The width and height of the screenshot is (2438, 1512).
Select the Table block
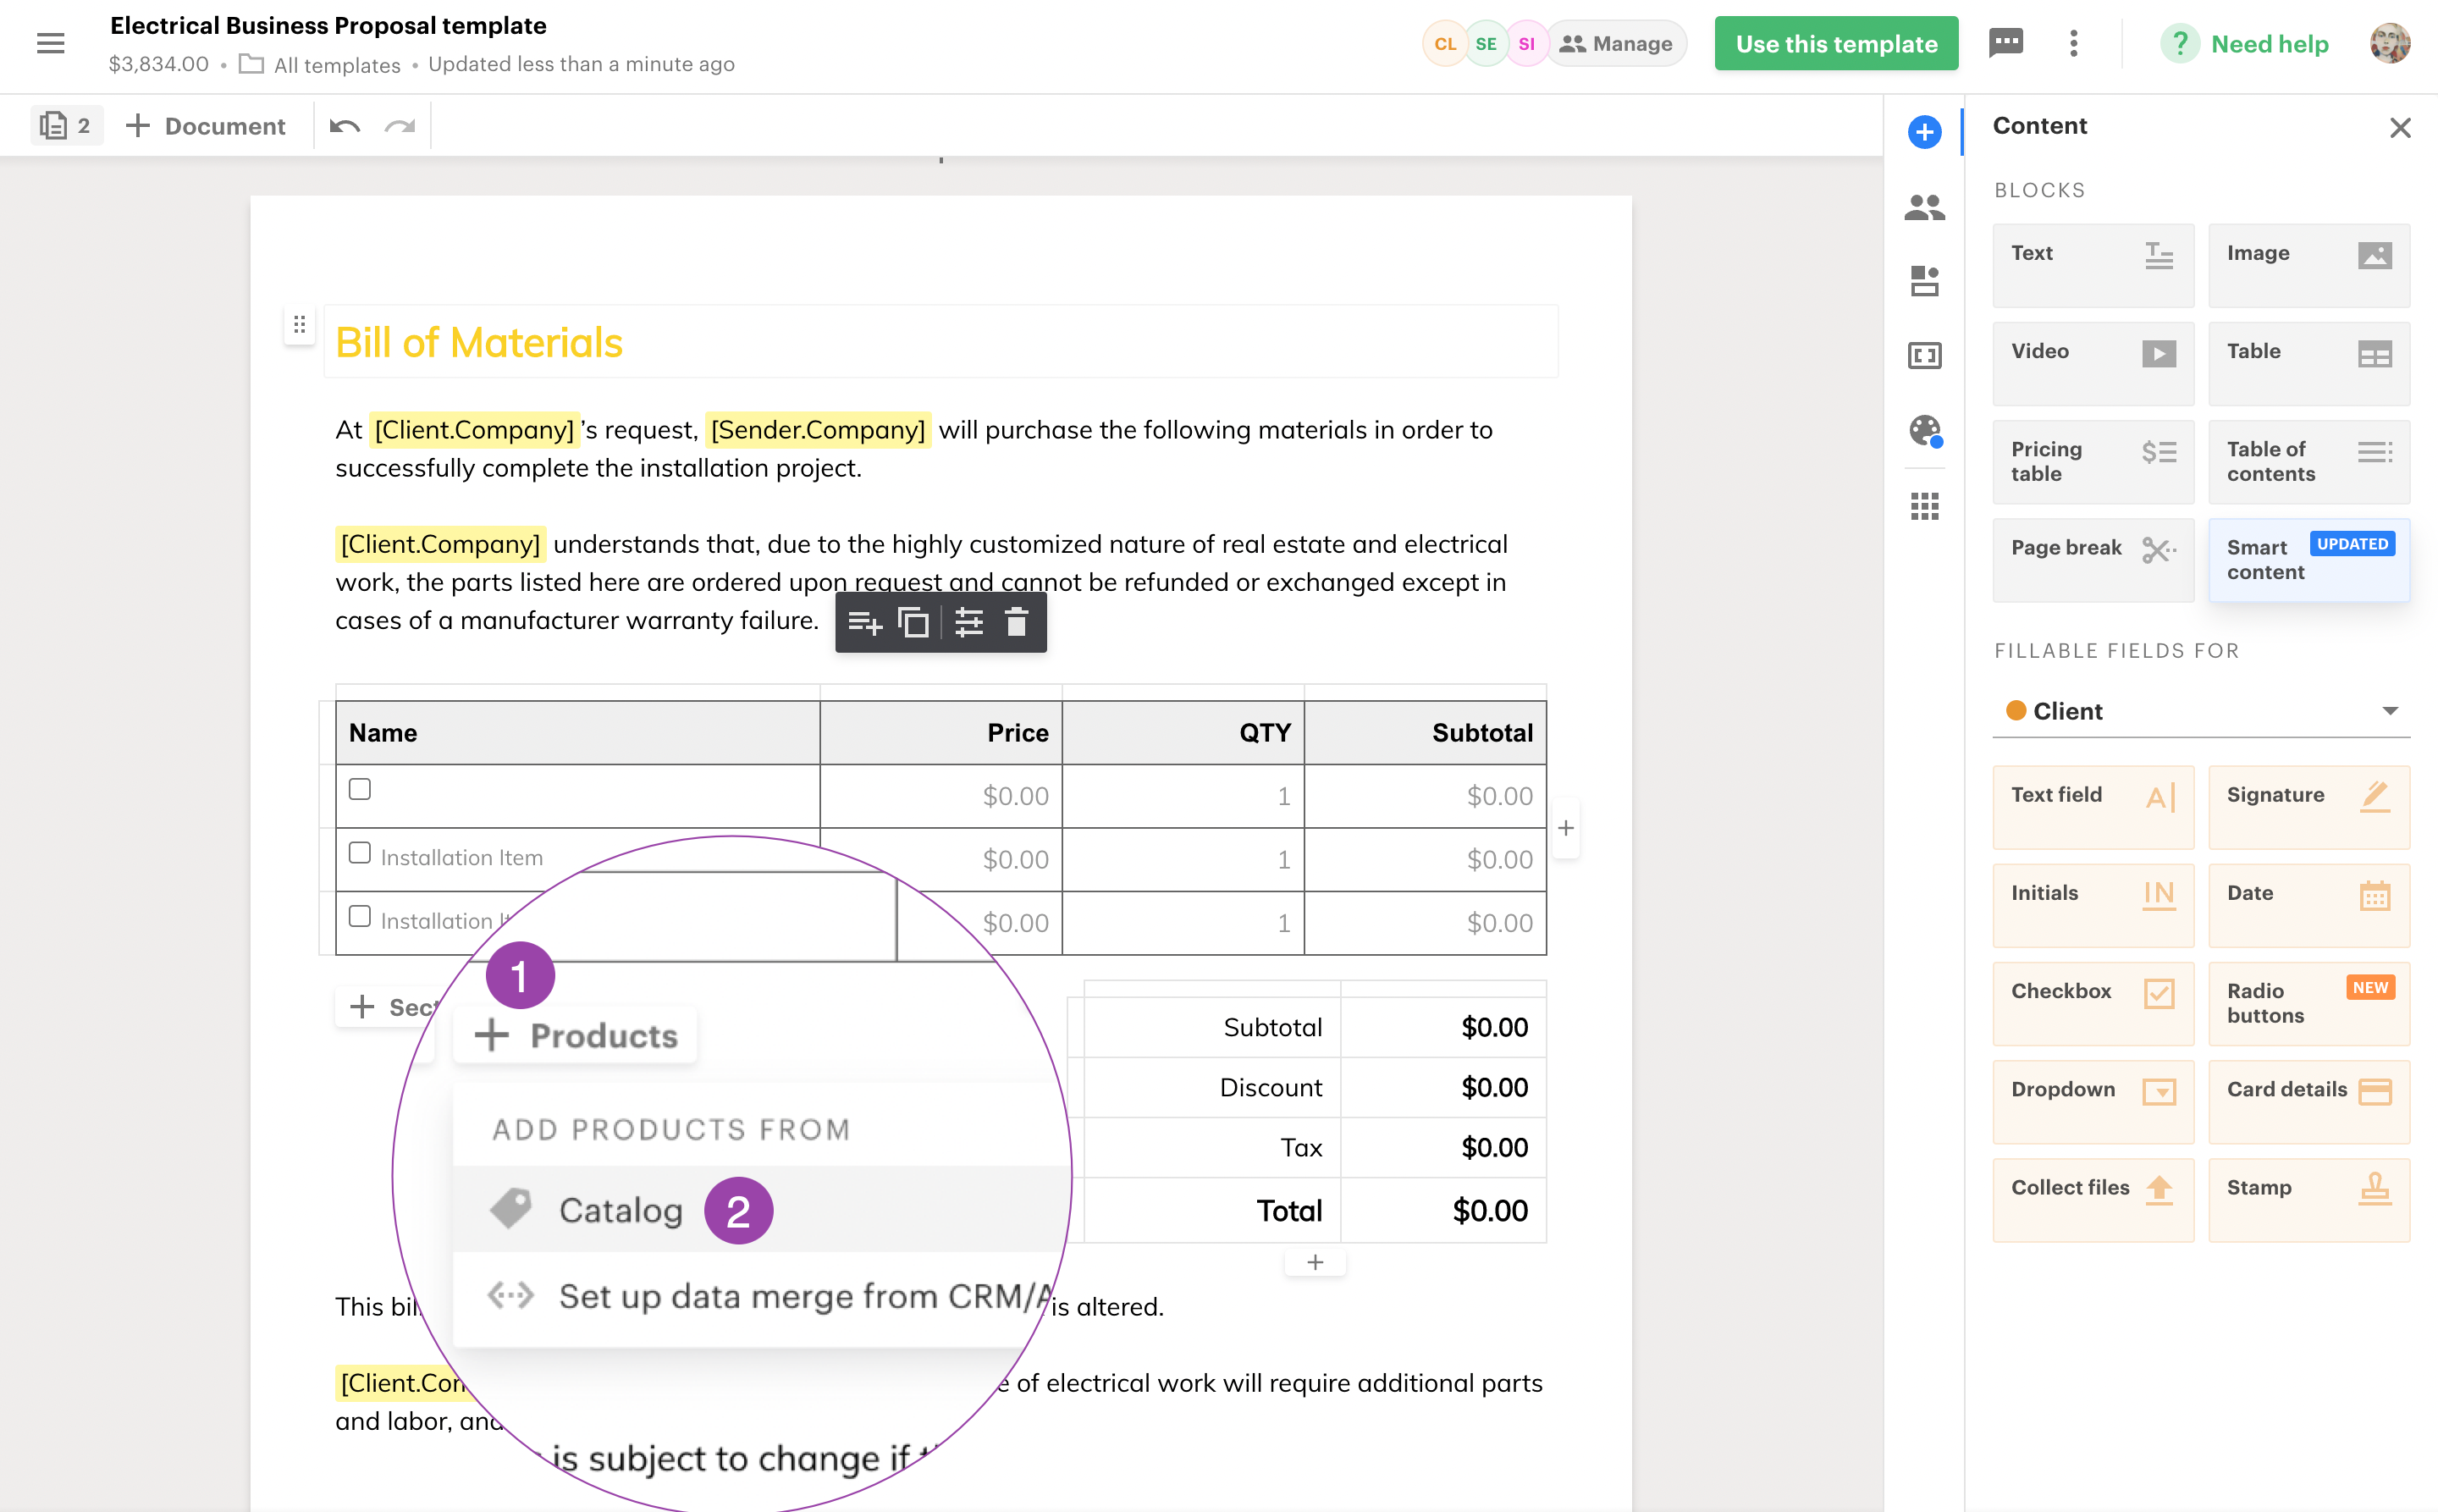tap(2309, 363)
